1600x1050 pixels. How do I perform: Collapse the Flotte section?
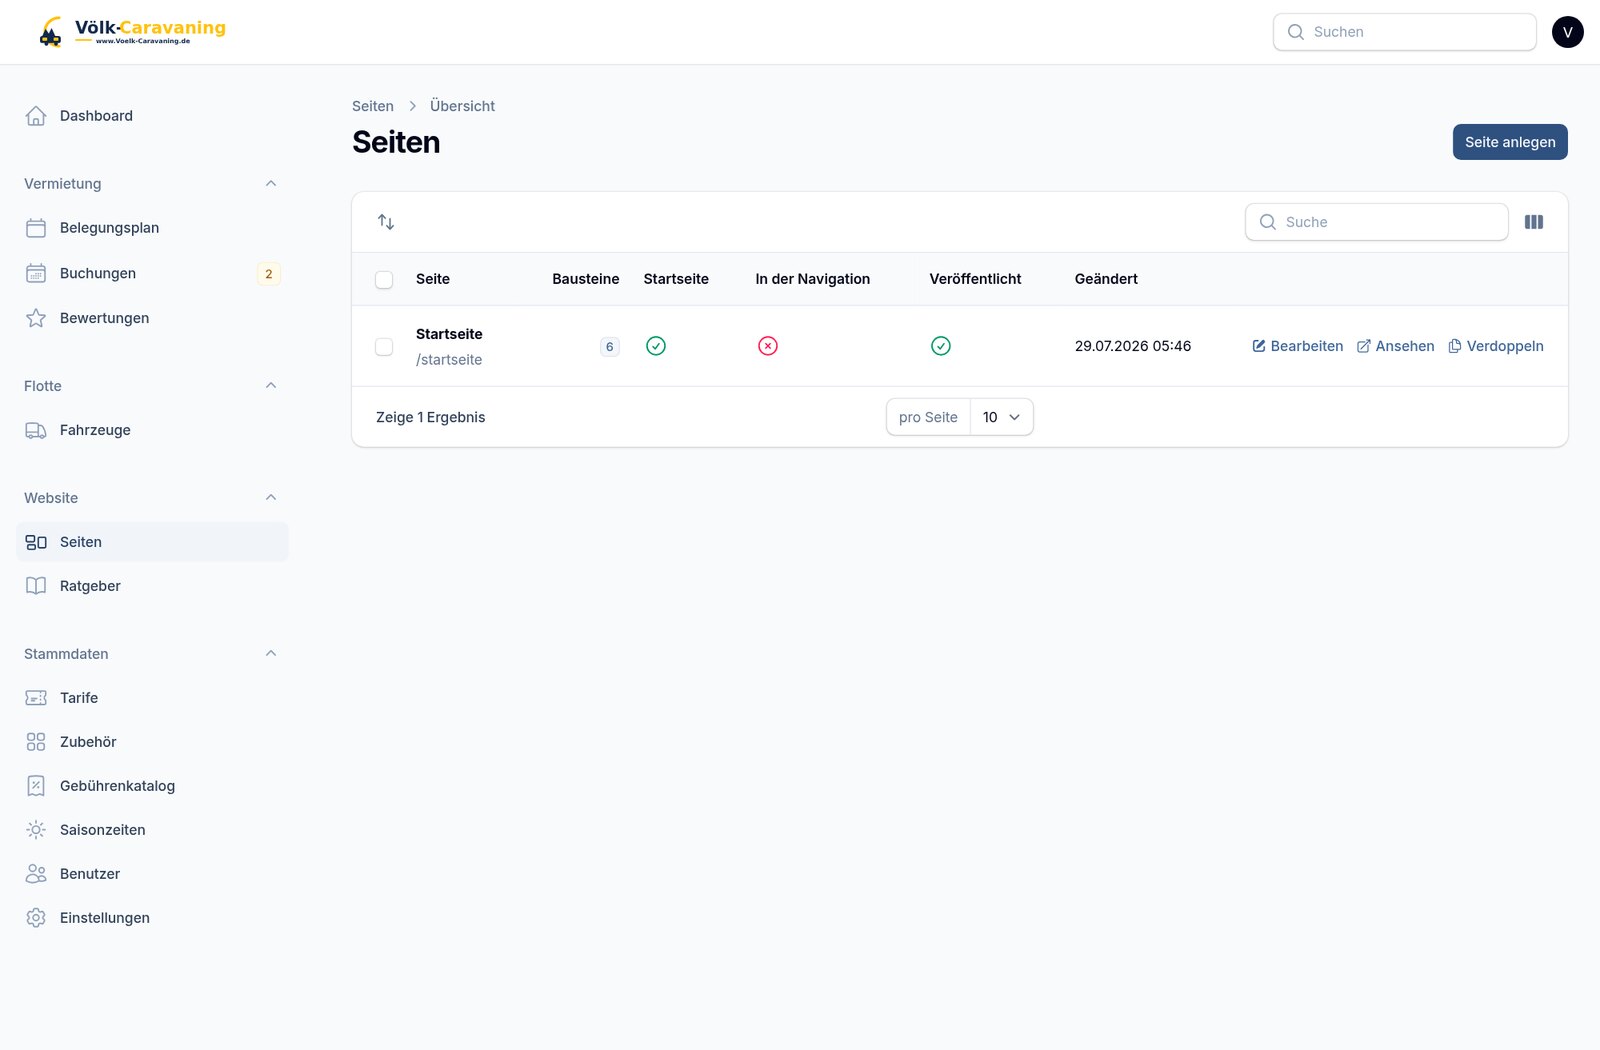271,386
